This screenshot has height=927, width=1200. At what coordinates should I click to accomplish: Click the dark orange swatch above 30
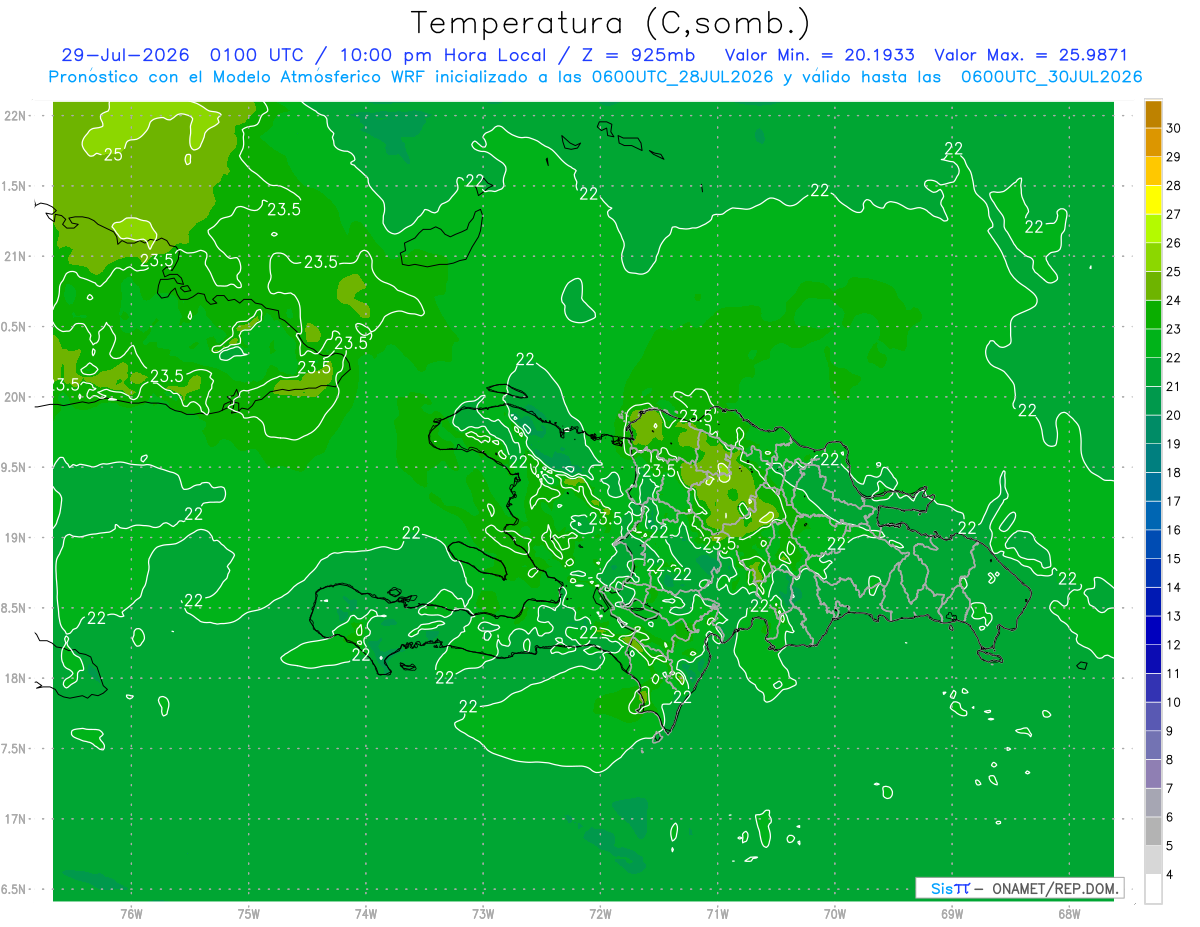[1153, 114]
